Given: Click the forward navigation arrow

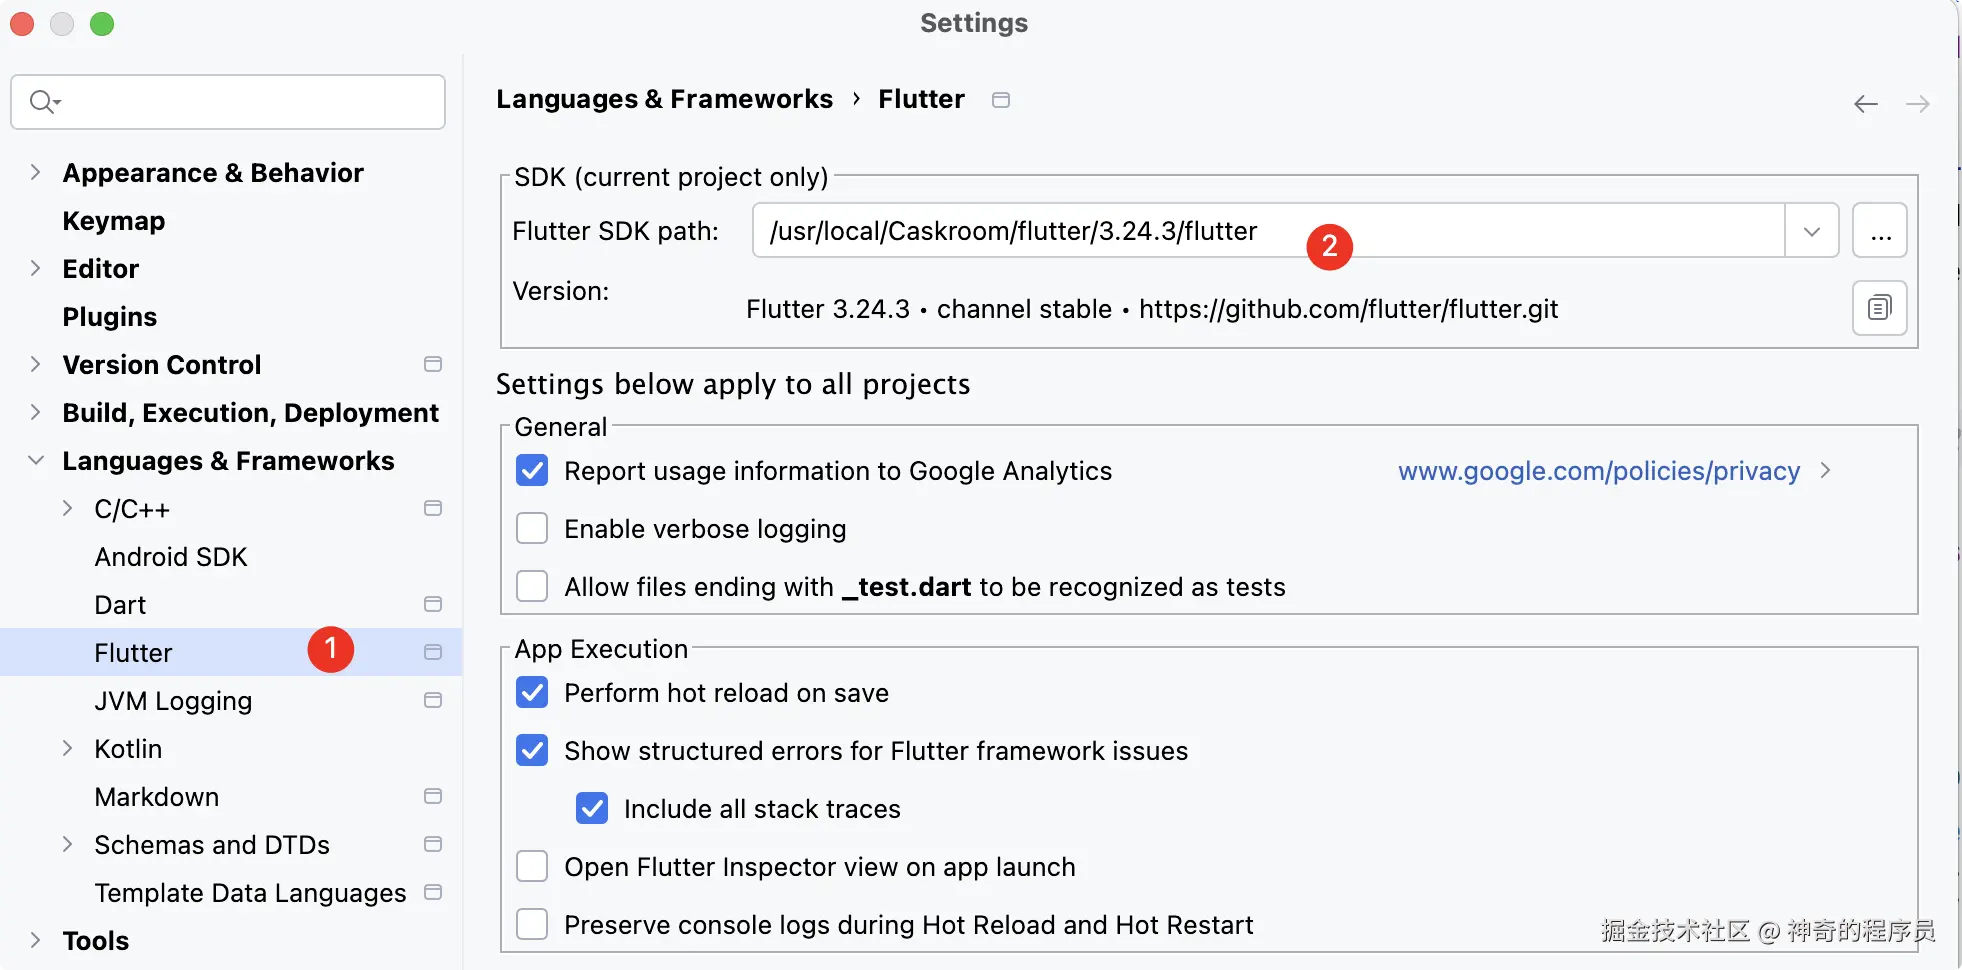Looking at the screenshot, I should coord(1917,104).
